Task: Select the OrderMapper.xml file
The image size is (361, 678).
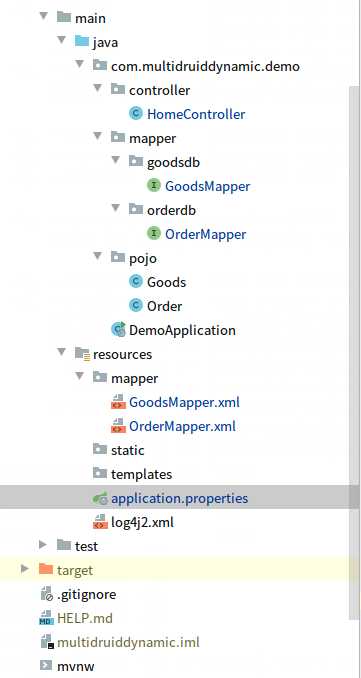Action: tap(182, 426)
